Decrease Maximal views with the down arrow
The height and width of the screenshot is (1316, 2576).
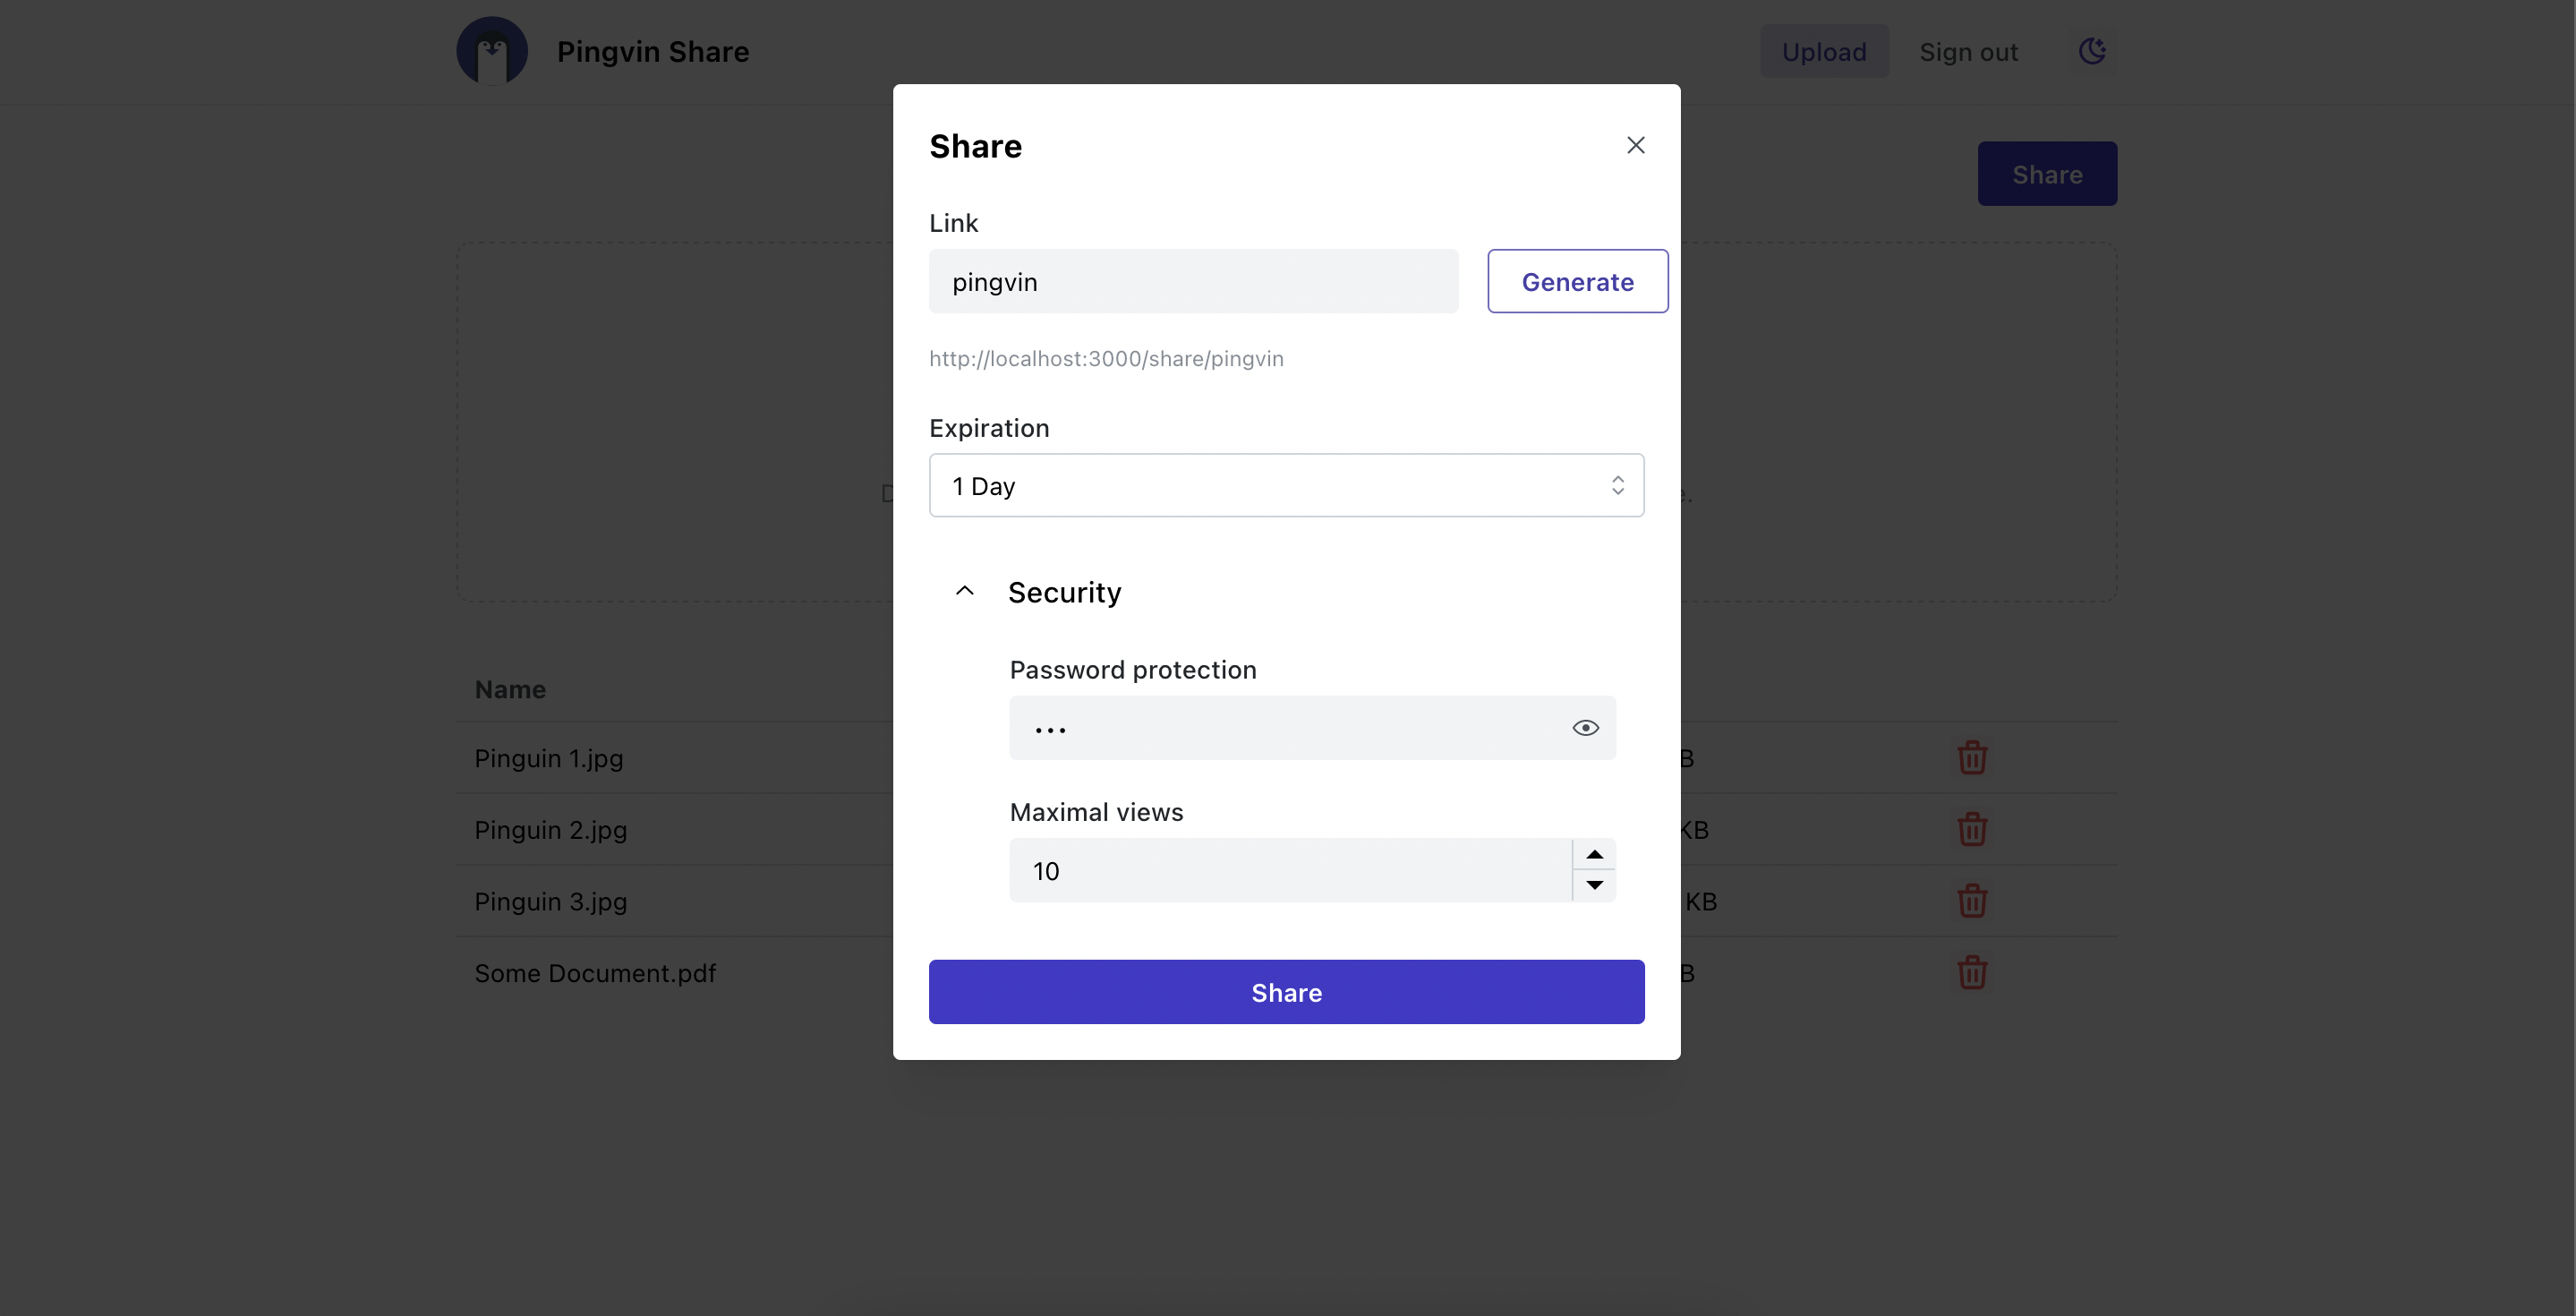point(1594,885)
